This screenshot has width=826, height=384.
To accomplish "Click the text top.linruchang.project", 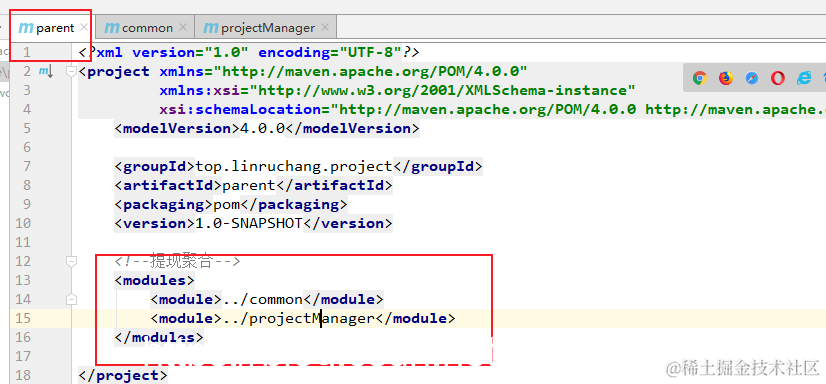I will coord(294,166).
